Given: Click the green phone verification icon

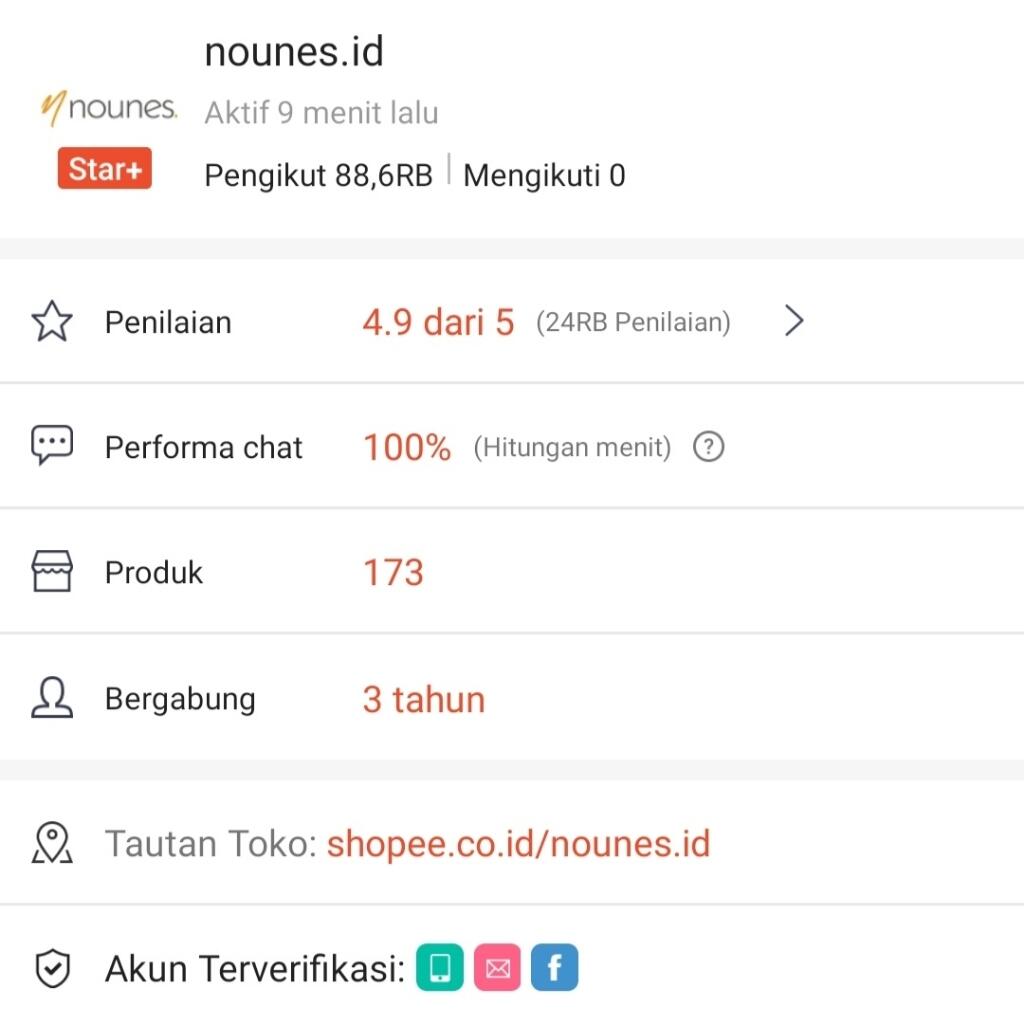Looking at the screenshot, I should (x=440, y=968).
